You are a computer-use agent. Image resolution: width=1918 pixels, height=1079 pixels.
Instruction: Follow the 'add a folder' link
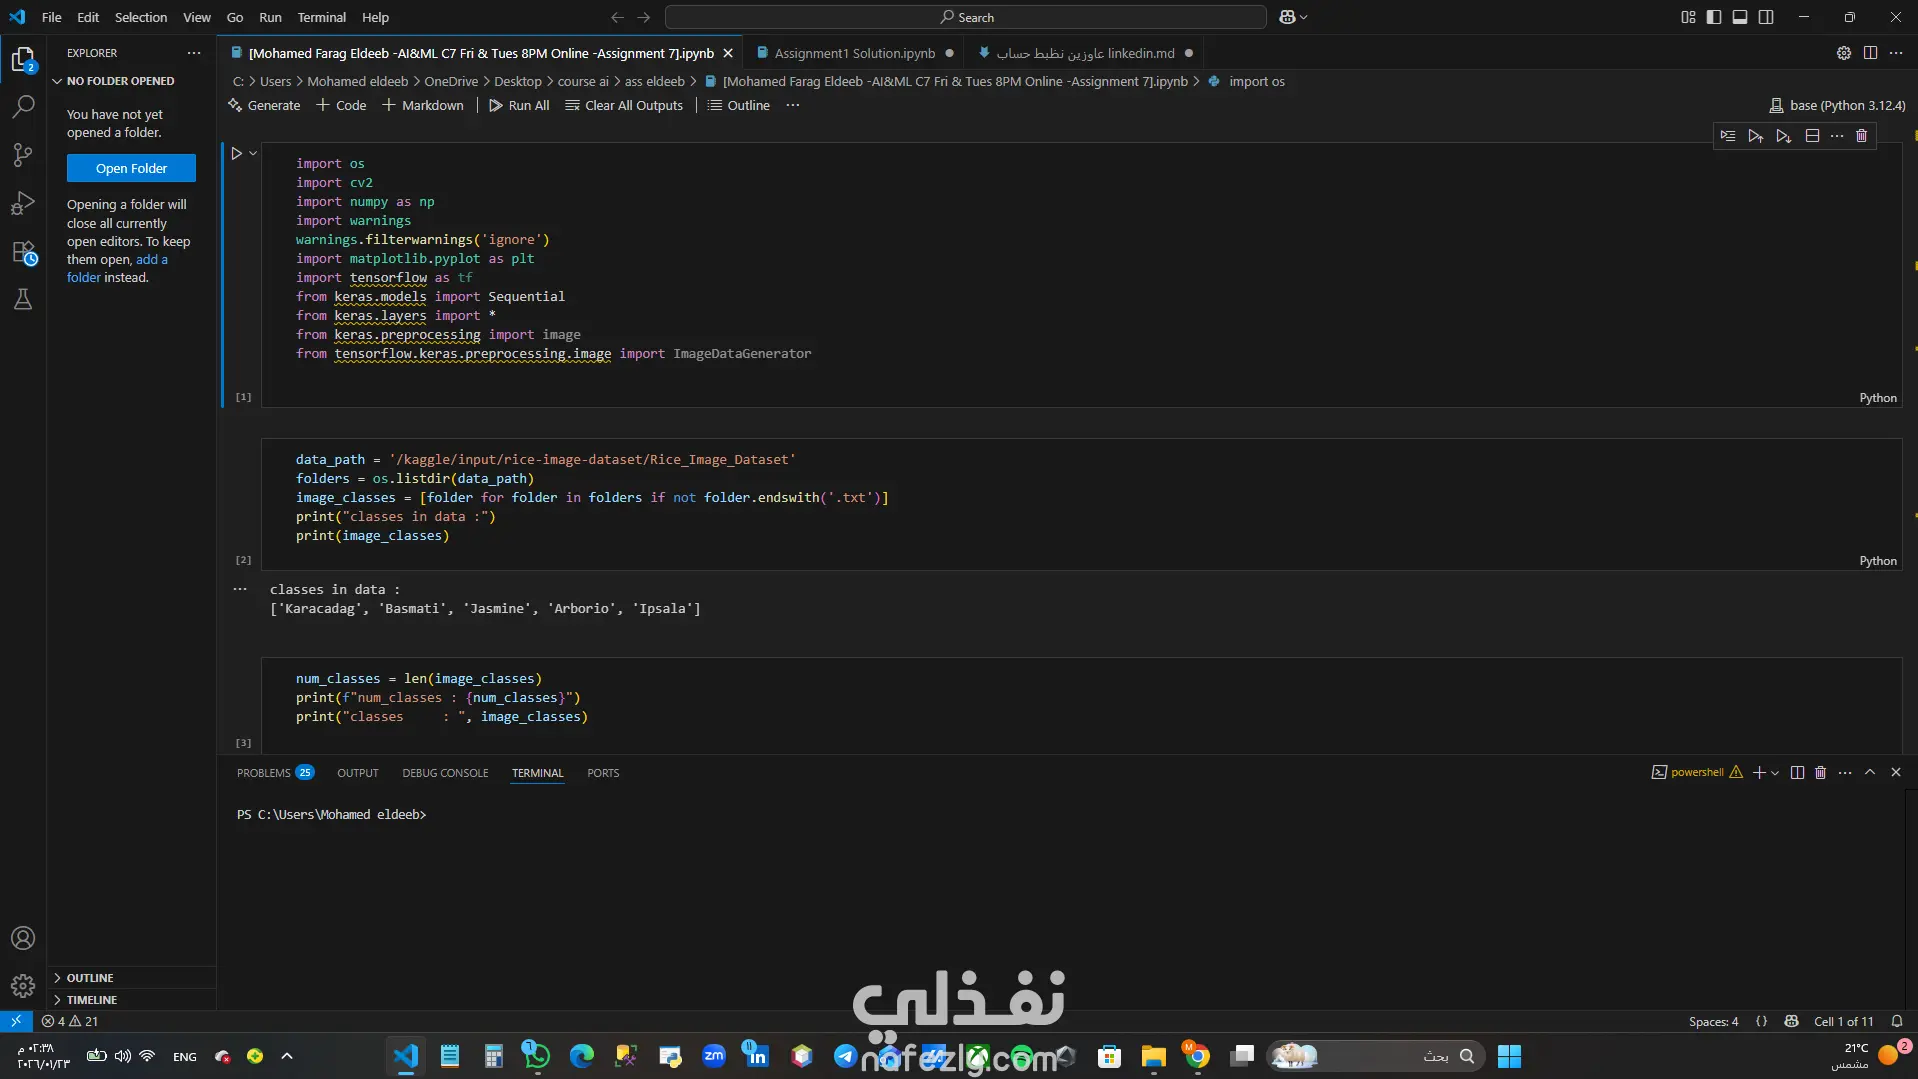[x=117, y=268]
